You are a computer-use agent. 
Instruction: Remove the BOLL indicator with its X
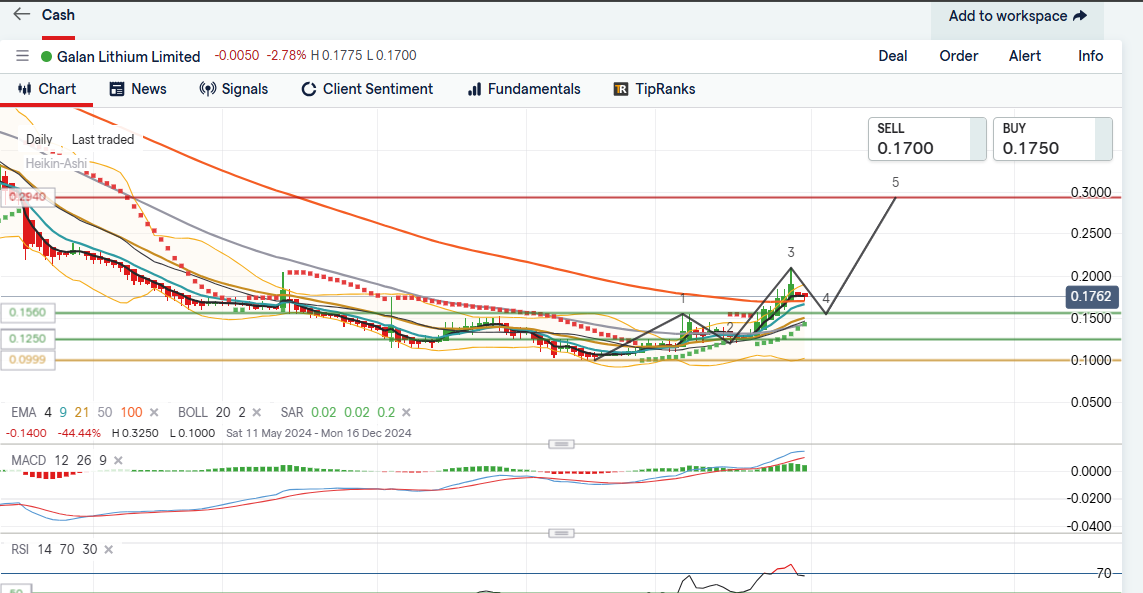pyautogui.click(x=256, y=412)
